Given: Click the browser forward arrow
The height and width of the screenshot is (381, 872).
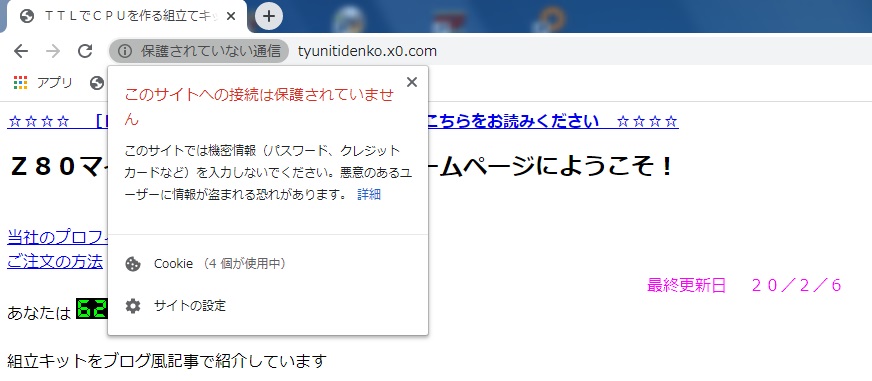Looking at the screenshot, I should 53,51.
